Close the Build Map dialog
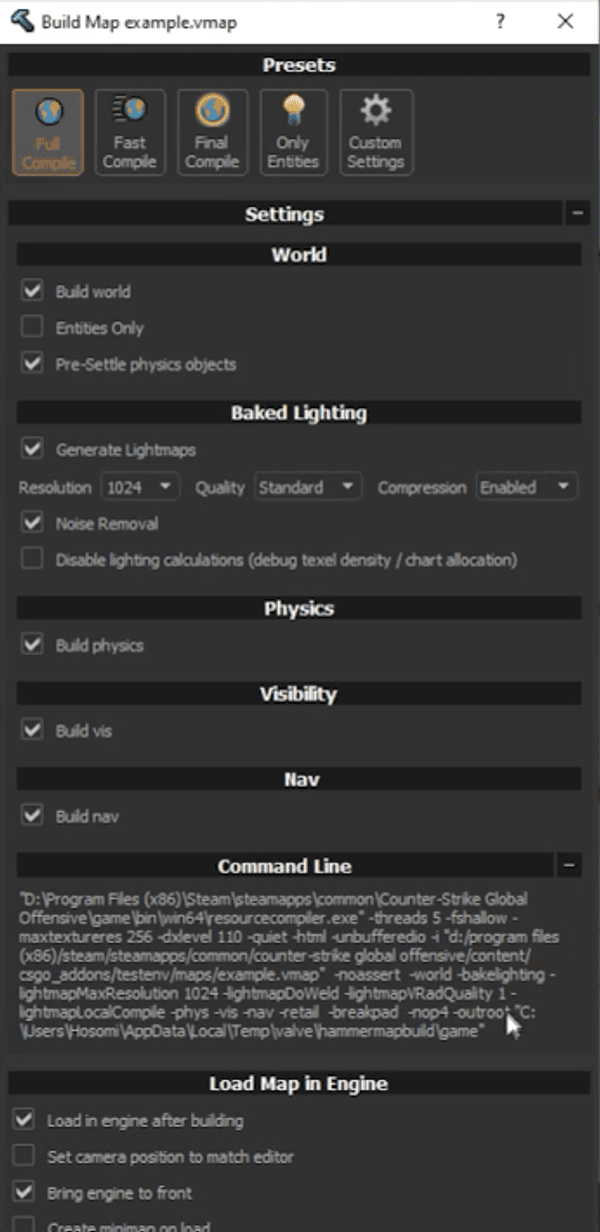This screenshot has height=1232, width=600. coord(566,21)
